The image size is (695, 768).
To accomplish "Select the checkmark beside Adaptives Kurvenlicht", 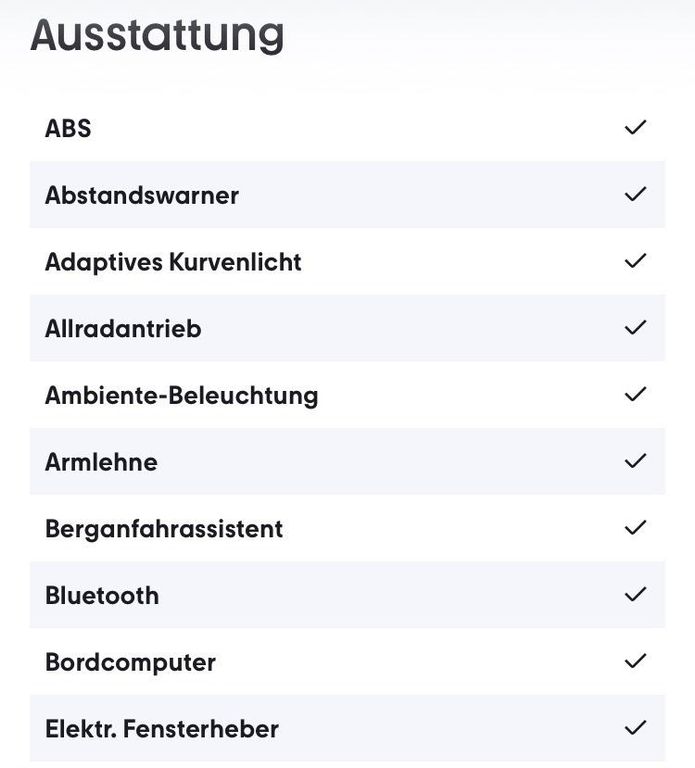I will pos(635,261).
